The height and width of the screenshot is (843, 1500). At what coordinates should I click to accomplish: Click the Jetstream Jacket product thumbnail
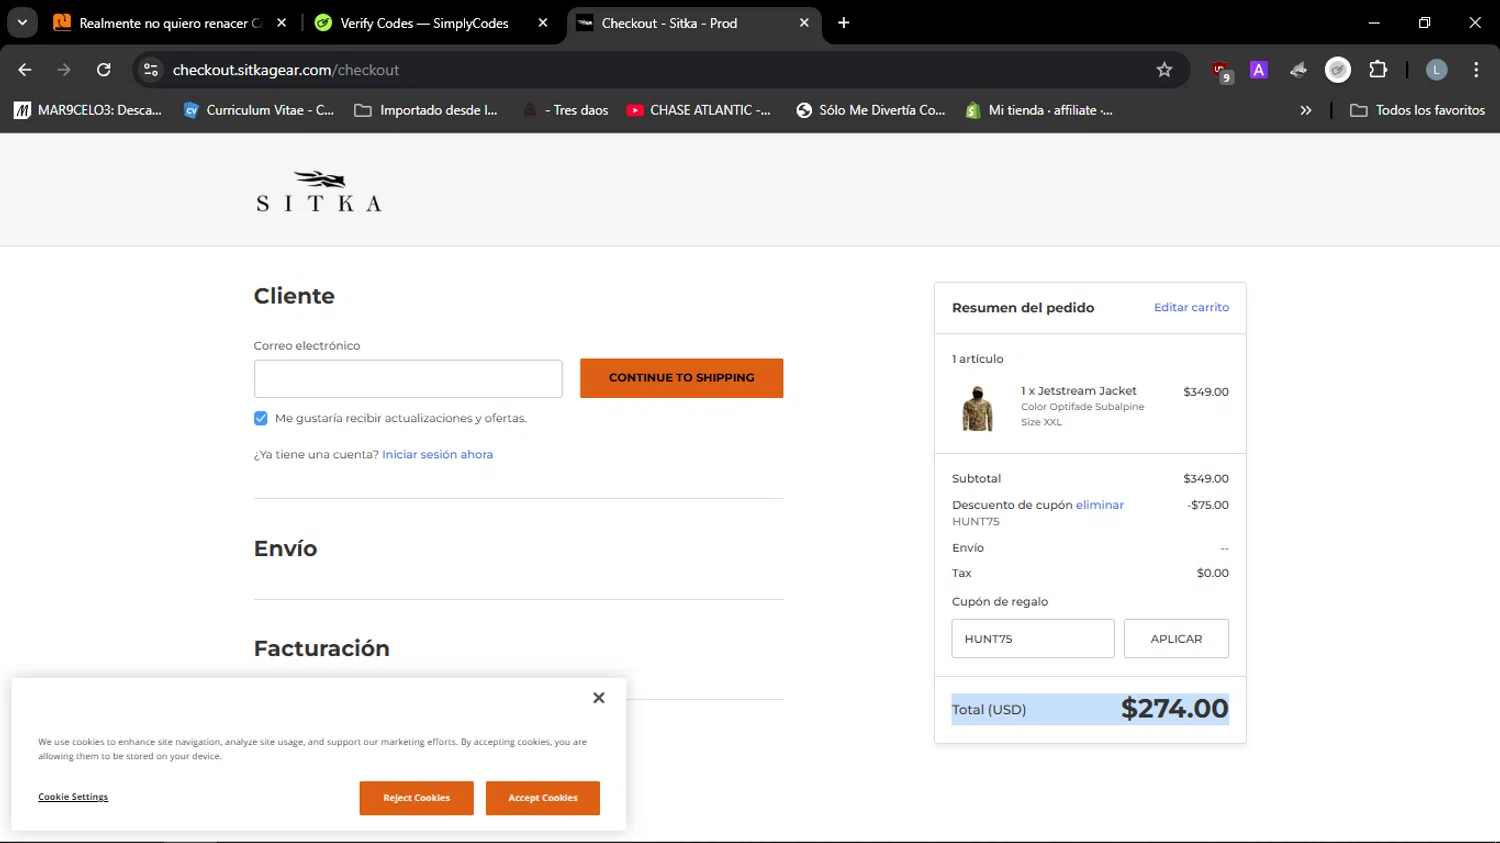(977, 408)
